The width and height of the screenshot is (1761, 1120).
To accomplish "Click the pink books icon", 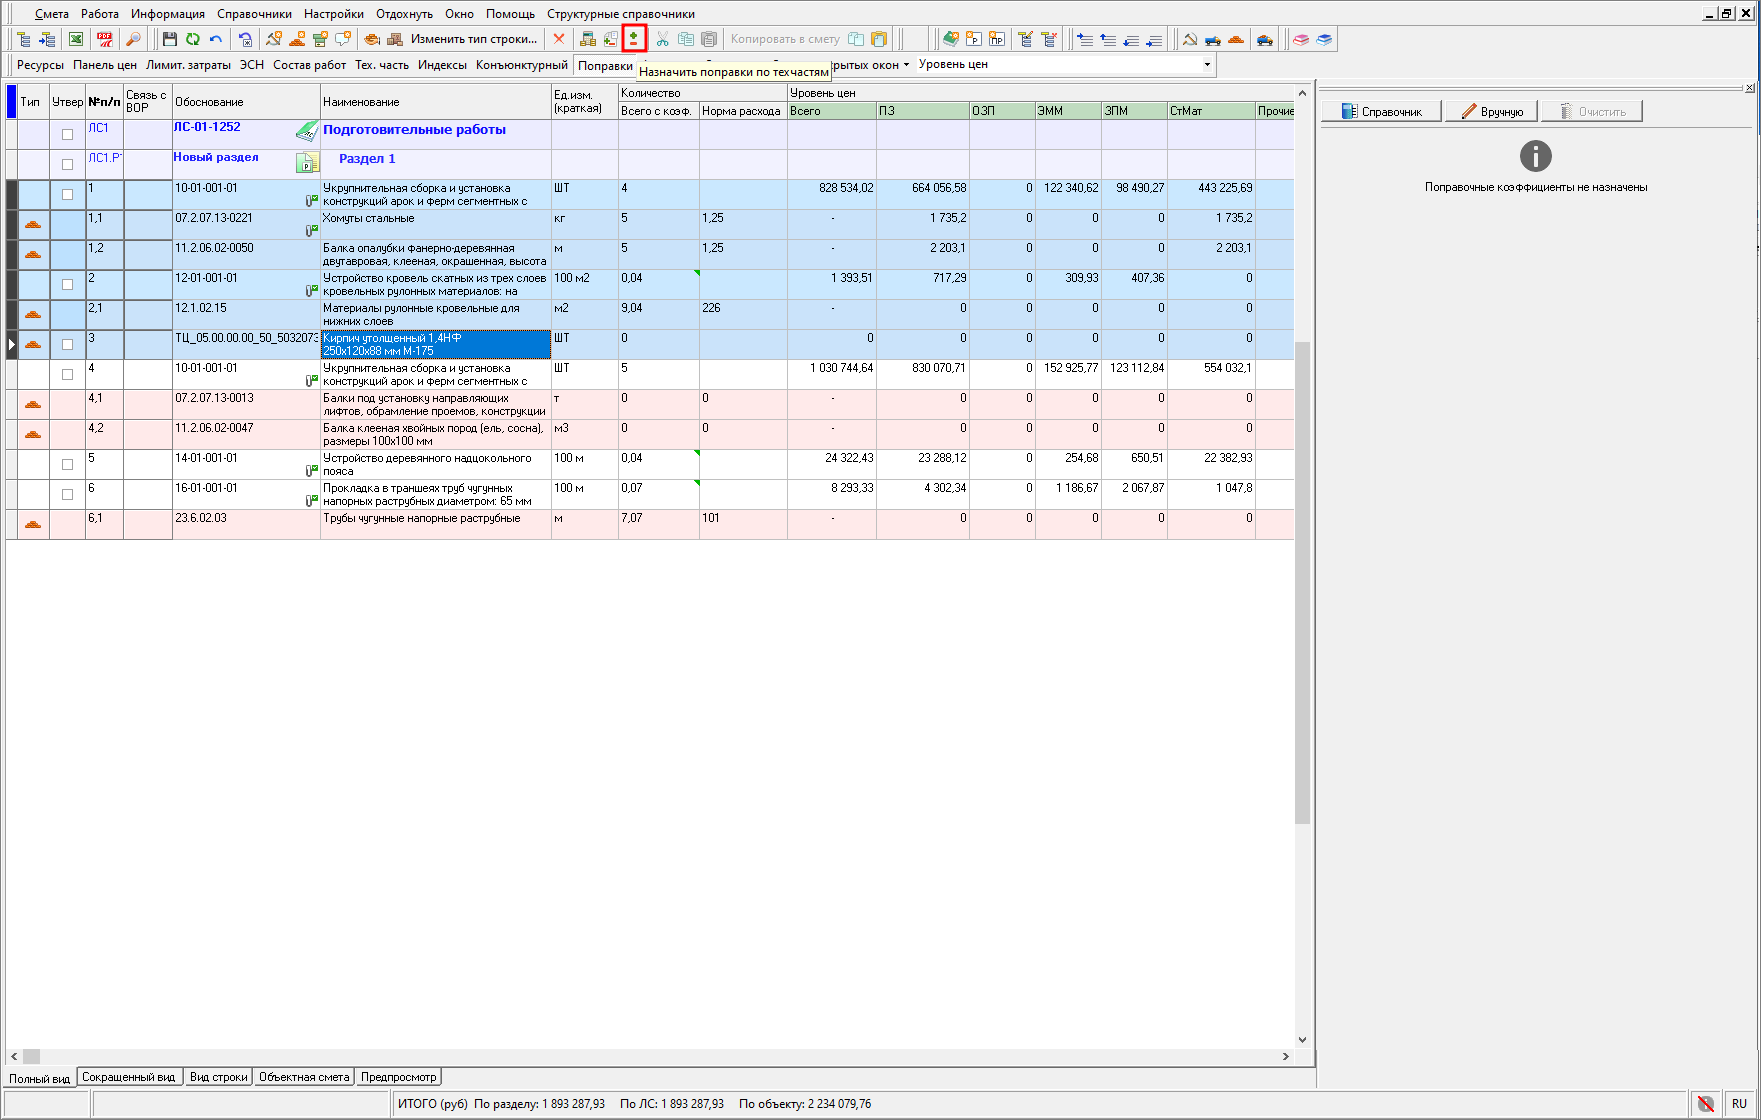I will tap(1301, 39).
